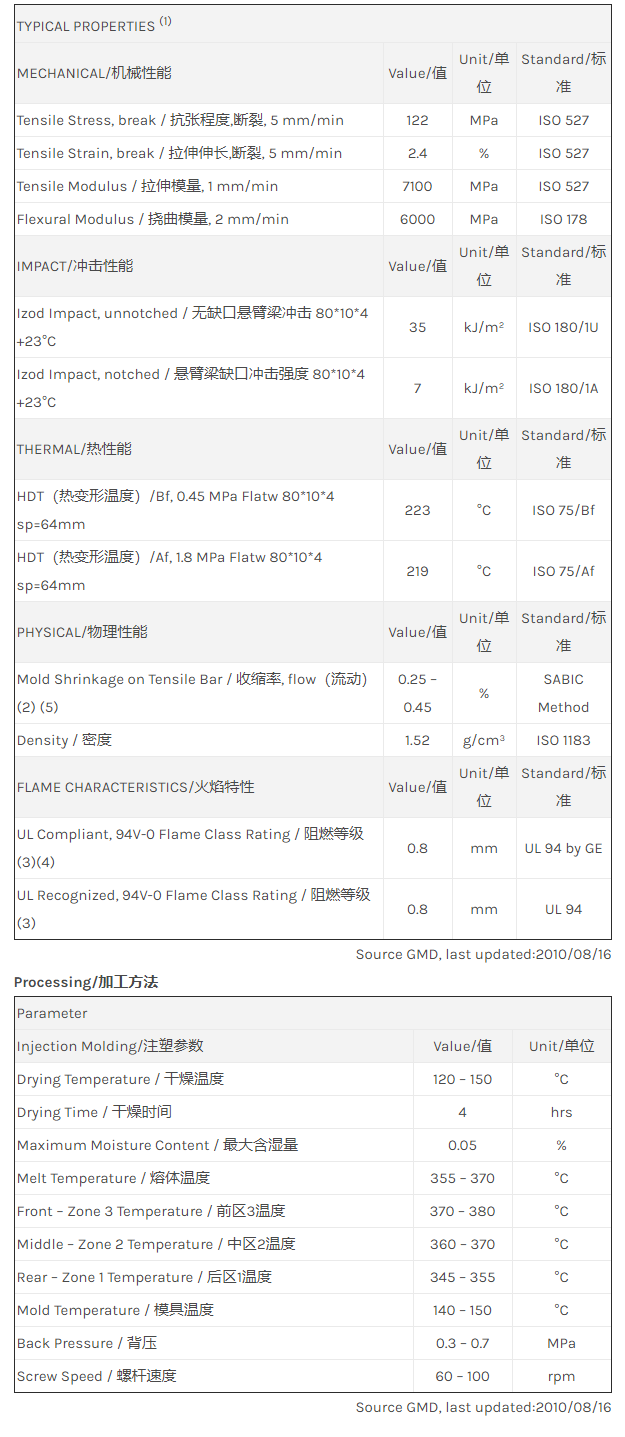
Task: Select the Tensile Modulus value 7100
Action: (417, 186)
